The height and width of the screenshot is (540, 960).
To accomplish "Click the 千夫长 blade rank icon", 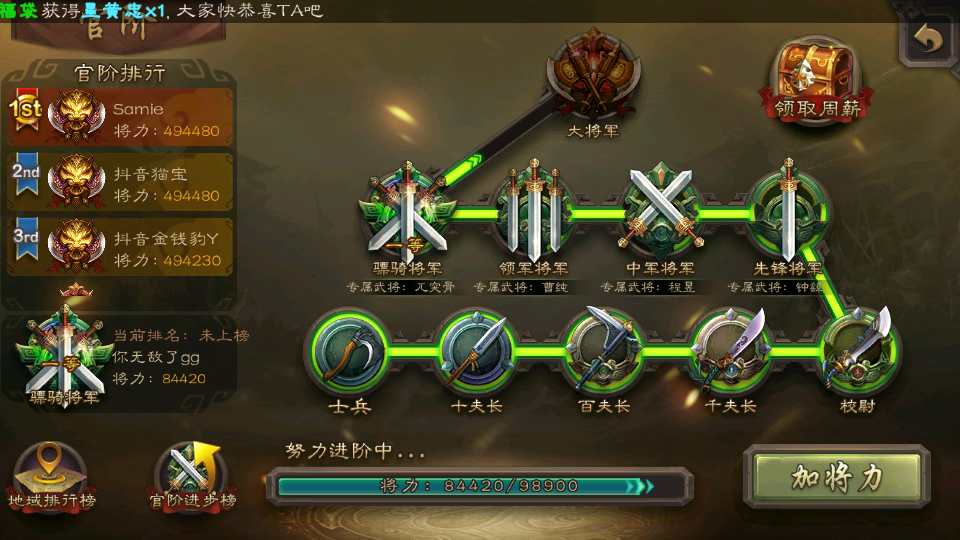I will pos(731,351).
